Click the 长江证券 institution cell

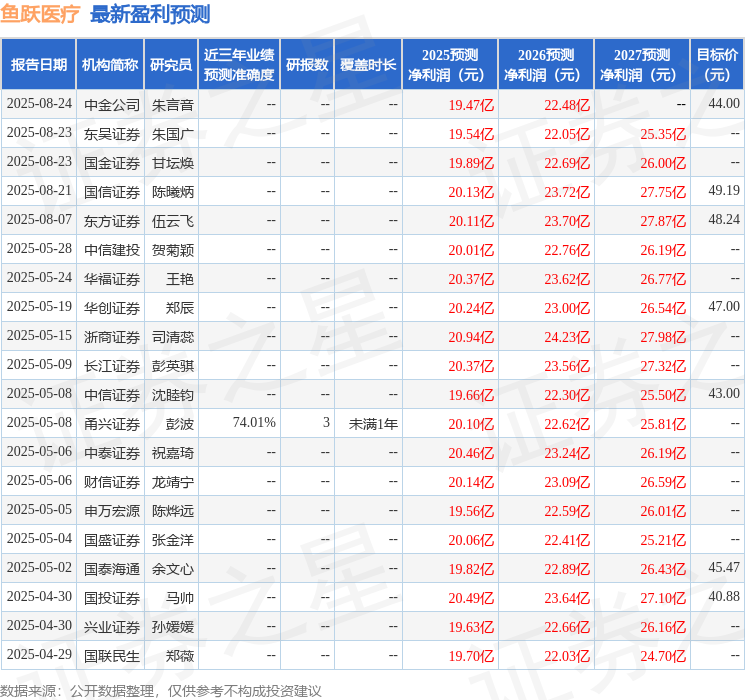pyautogui.click(x=112, y=366)
